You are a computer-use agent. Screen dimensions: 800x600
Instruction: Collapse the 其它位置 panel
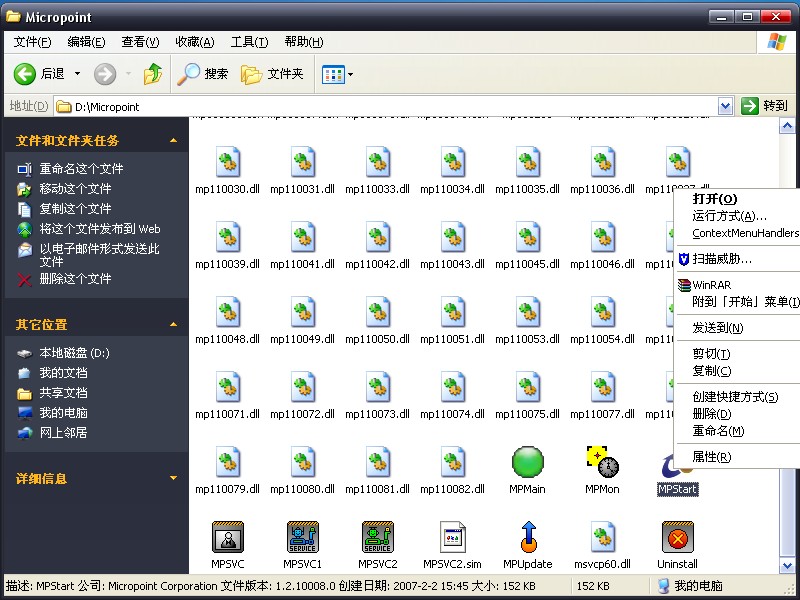(x=173, y=324)
